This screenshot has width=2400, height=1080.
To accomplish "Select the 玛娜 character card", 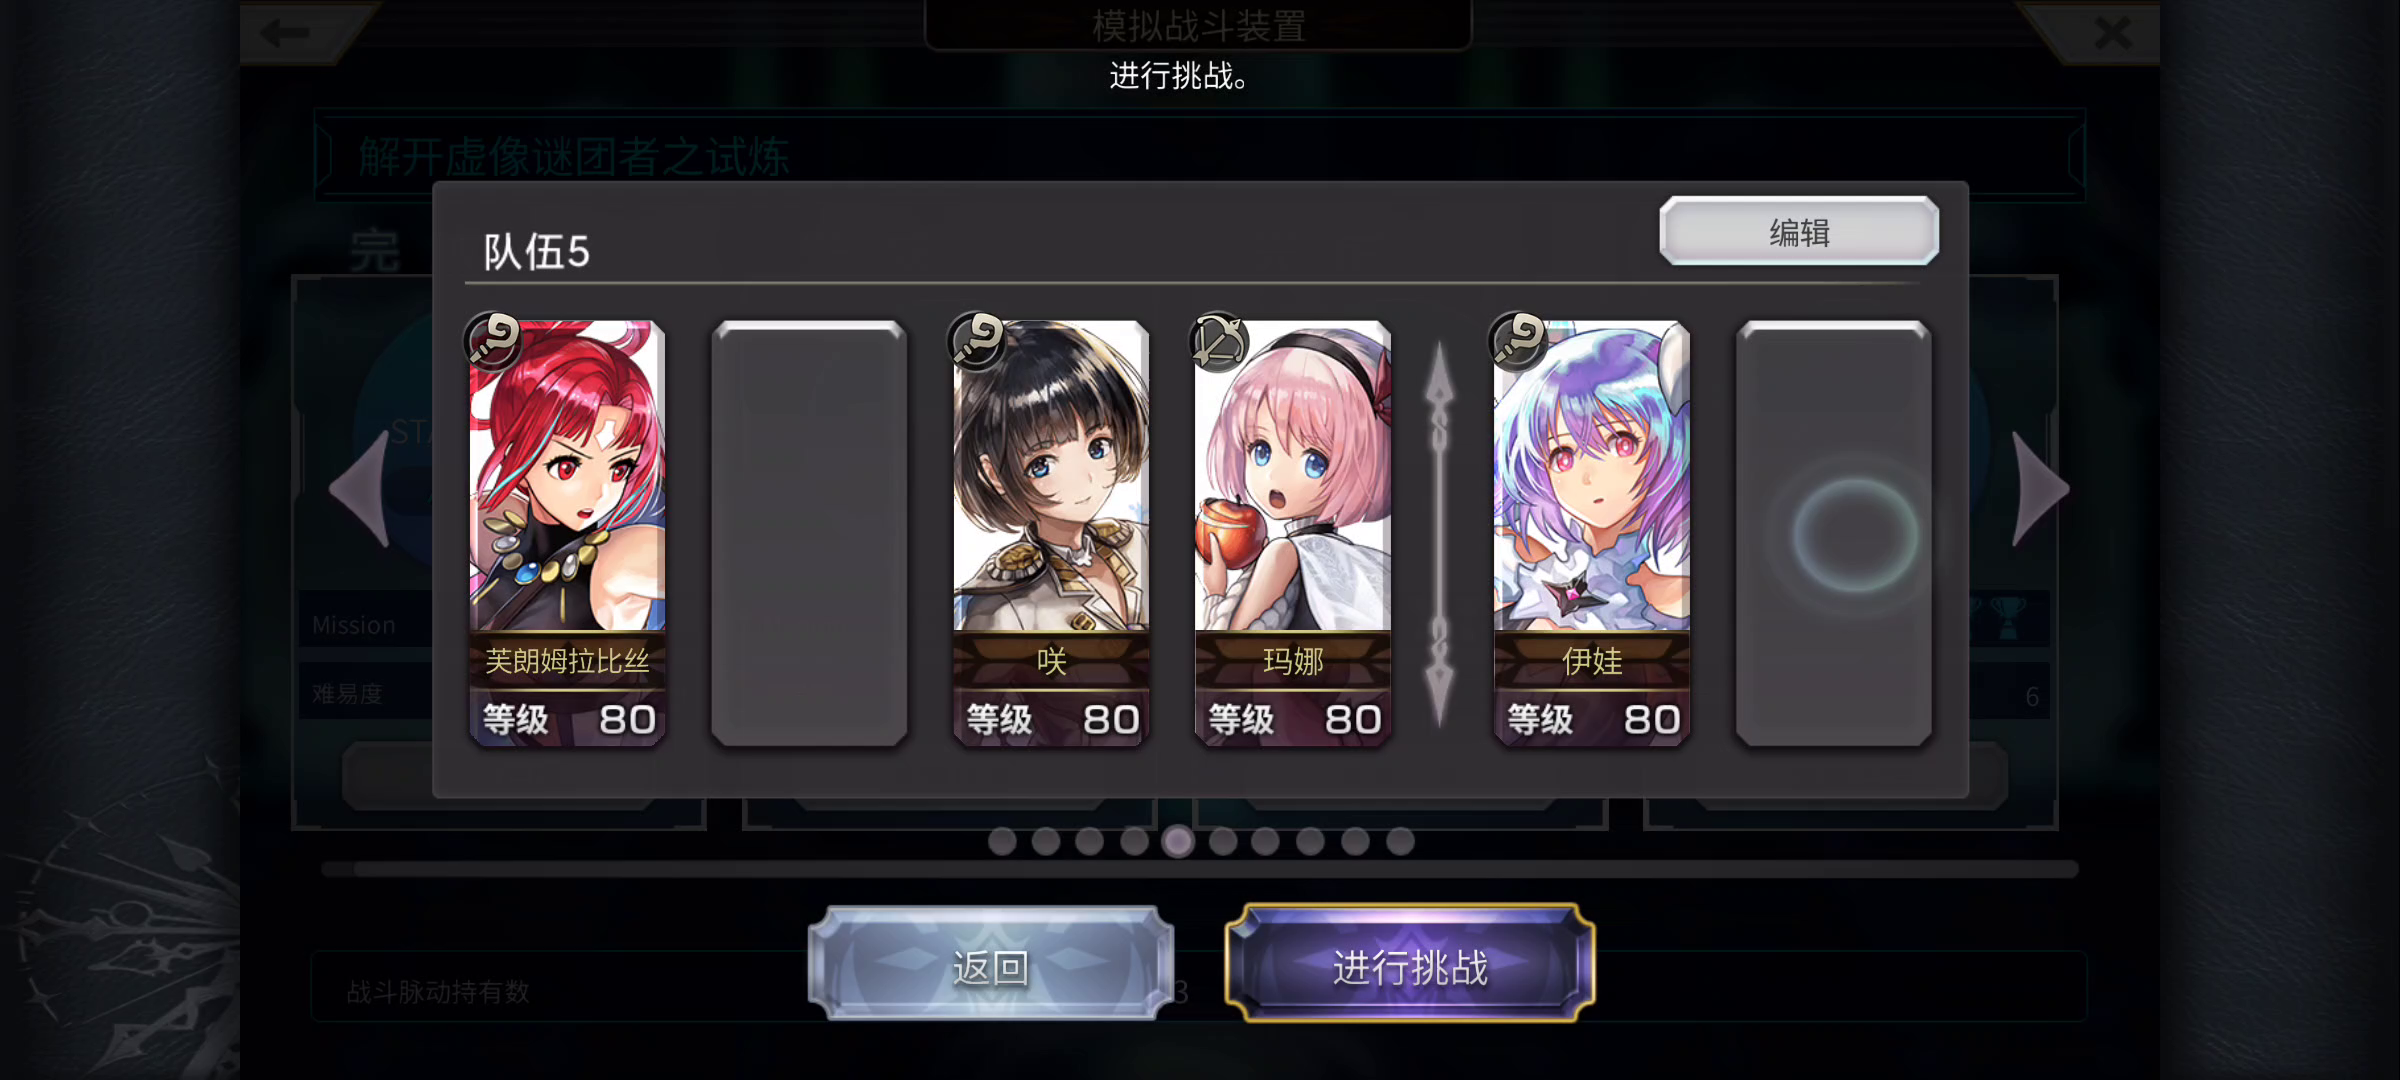I will point(1292,533).
